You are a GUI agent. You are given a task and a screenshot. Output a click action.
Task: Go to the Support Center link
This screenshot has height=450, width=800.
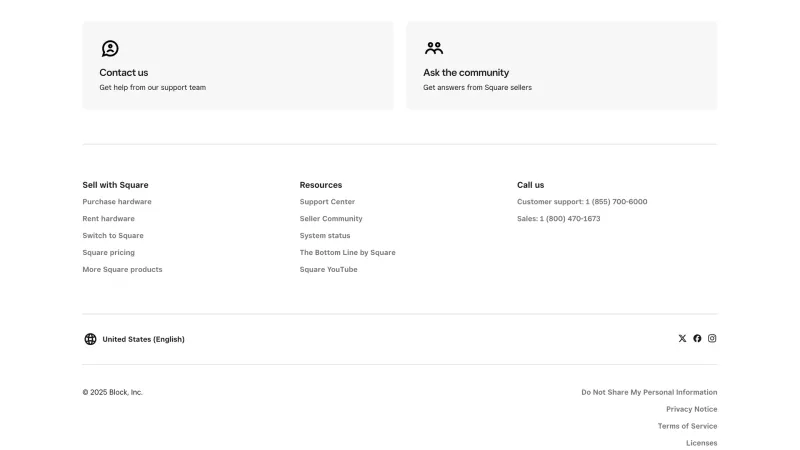pyautogui.click(x=327, y=202)
